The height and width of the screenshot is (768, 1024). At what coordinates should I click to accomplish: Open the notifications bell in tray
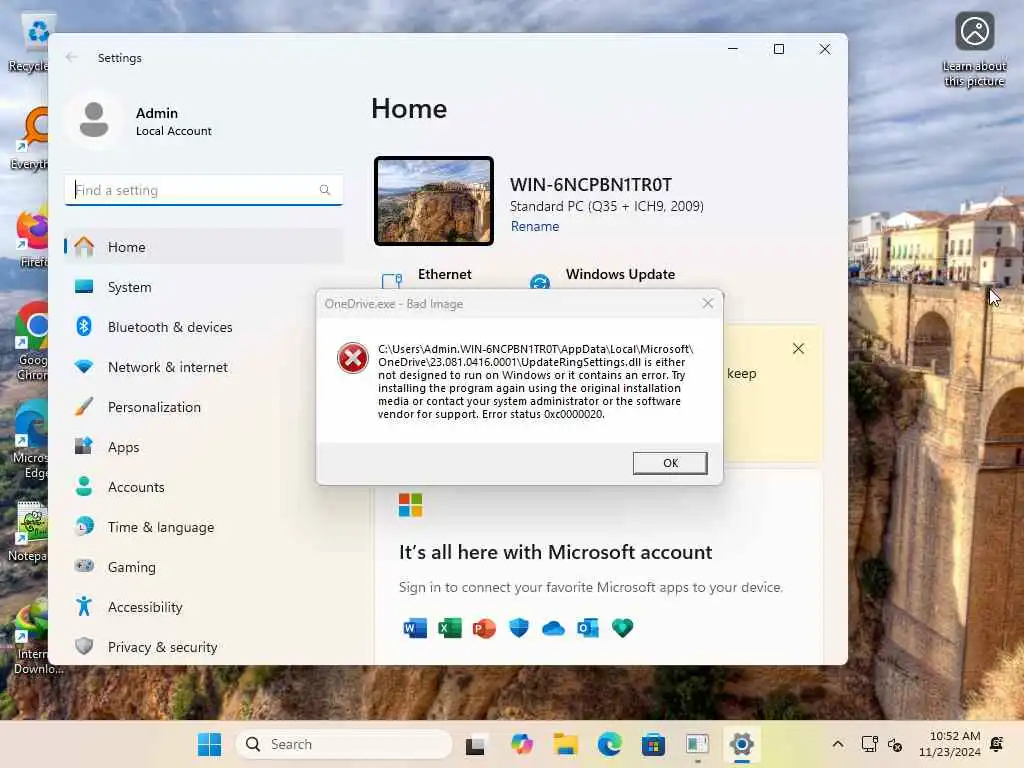click(997, 744)
